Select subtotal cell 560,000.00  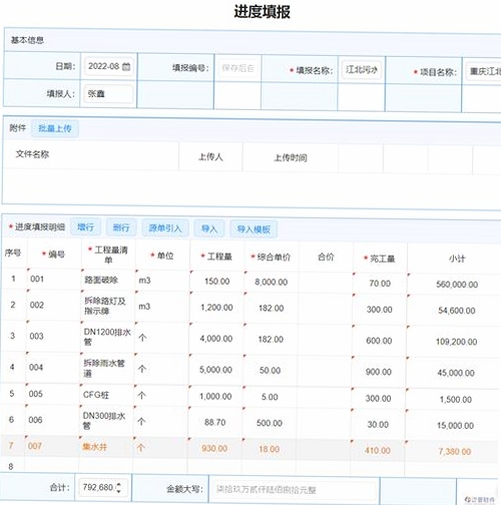457,284
